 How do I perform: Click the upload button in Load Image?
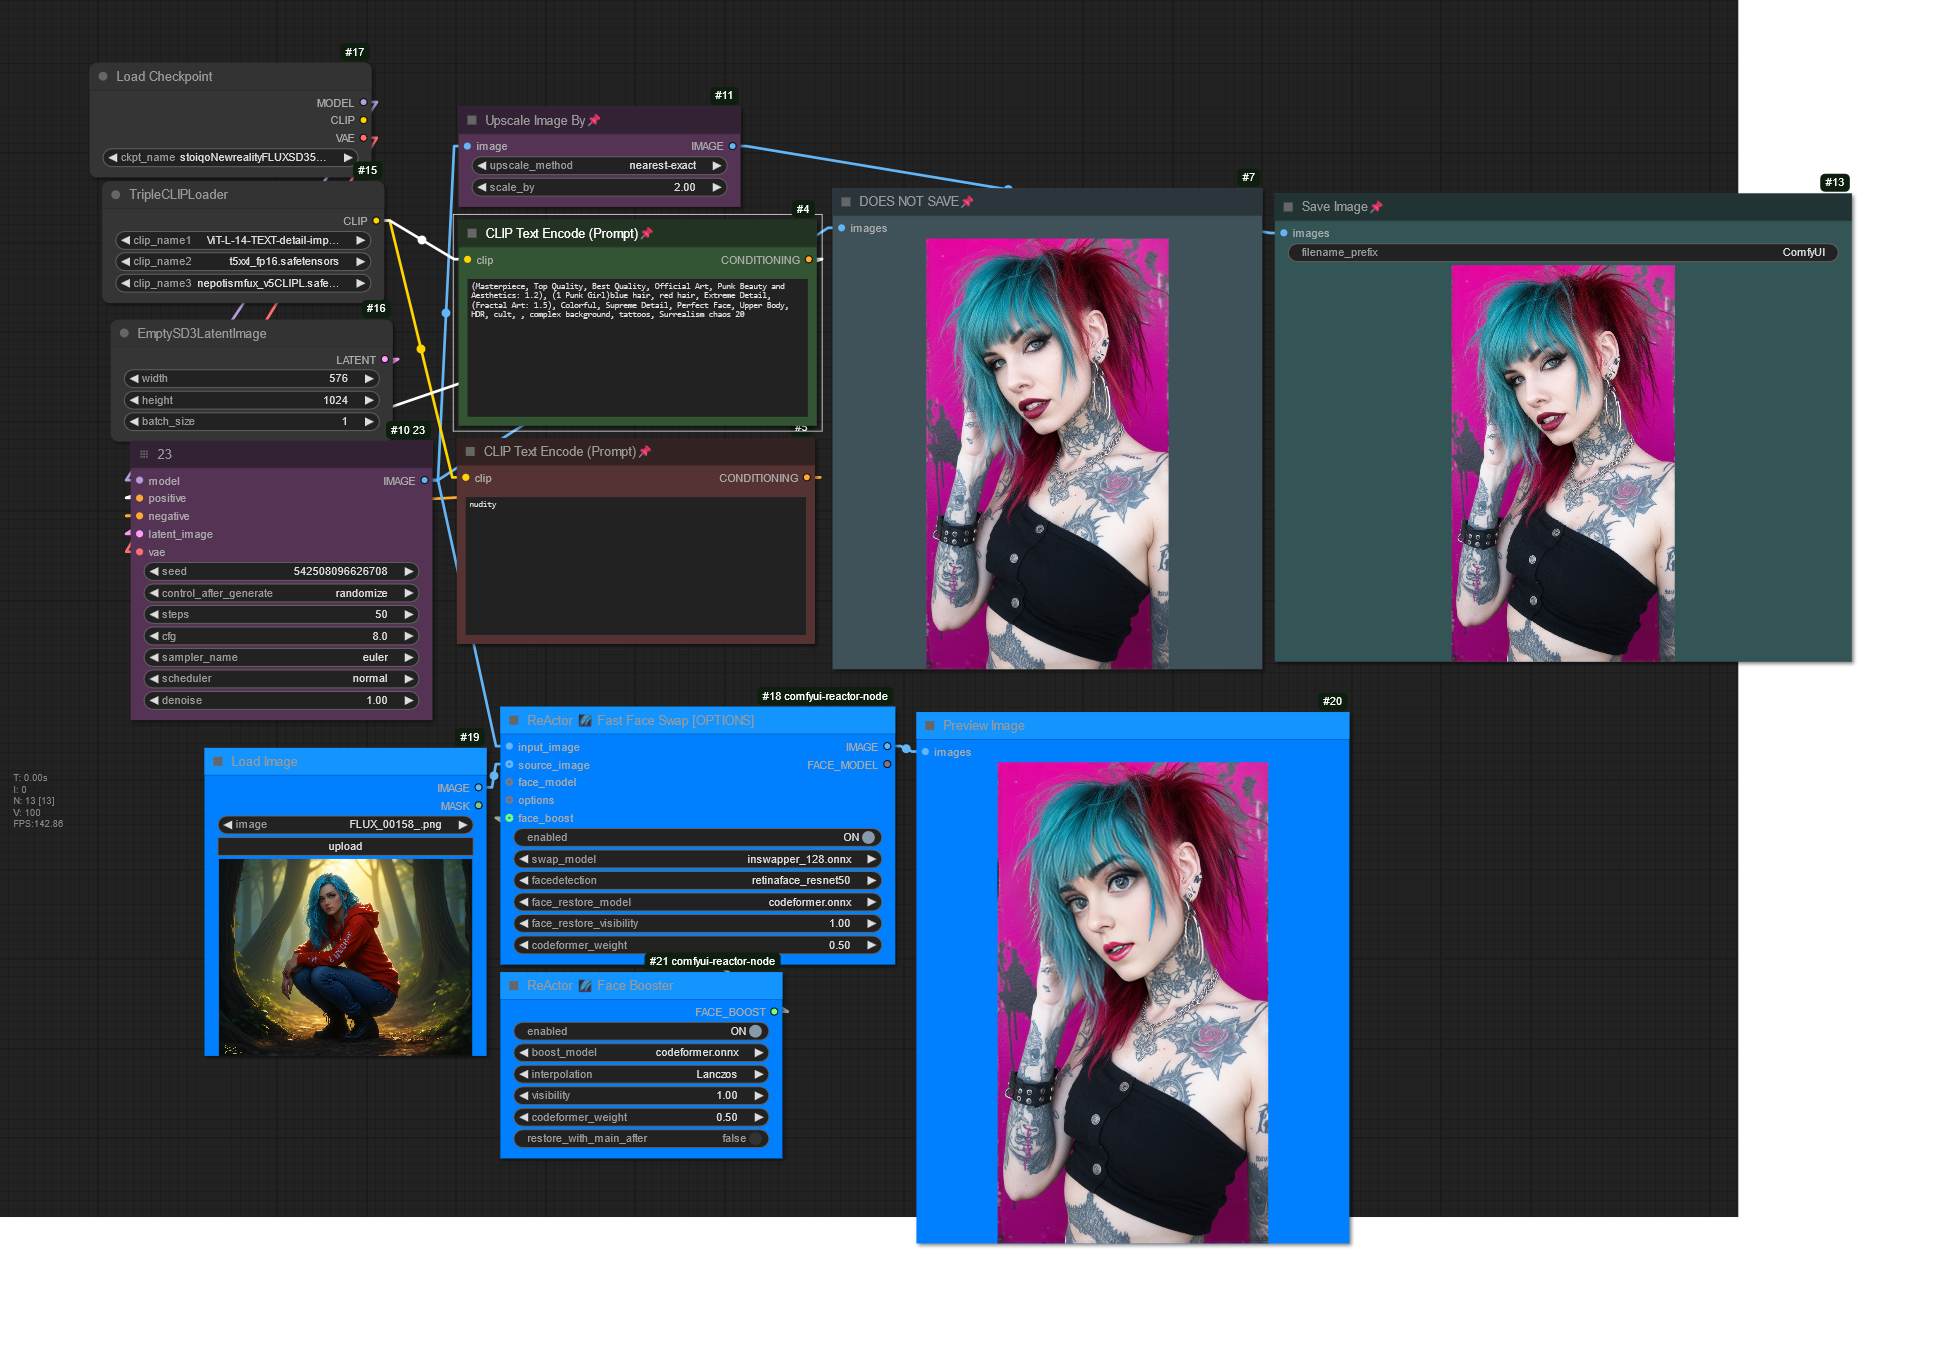345,846
